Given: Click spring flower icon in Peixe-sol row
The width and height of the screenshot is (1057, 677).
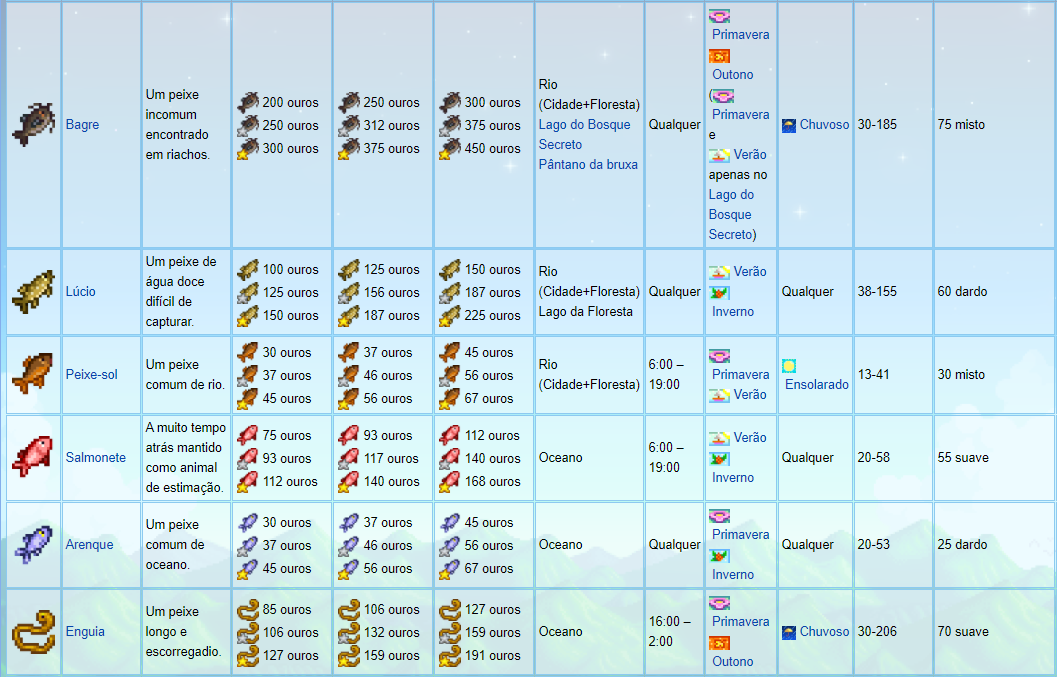Looking at the screenshot, I should (719, 356).
